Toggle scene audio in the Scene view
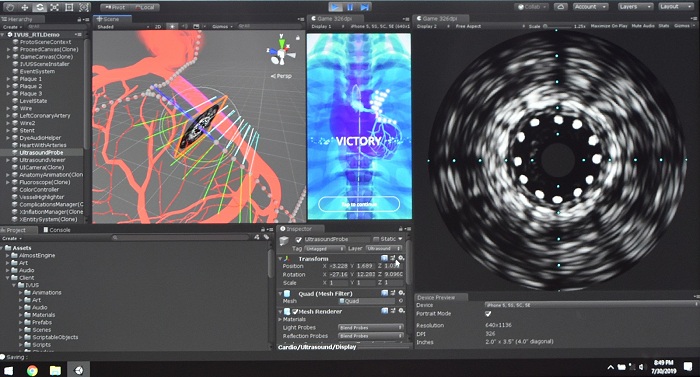The height and width of the screenshot is (377, 700). click(x=185, y=27)
